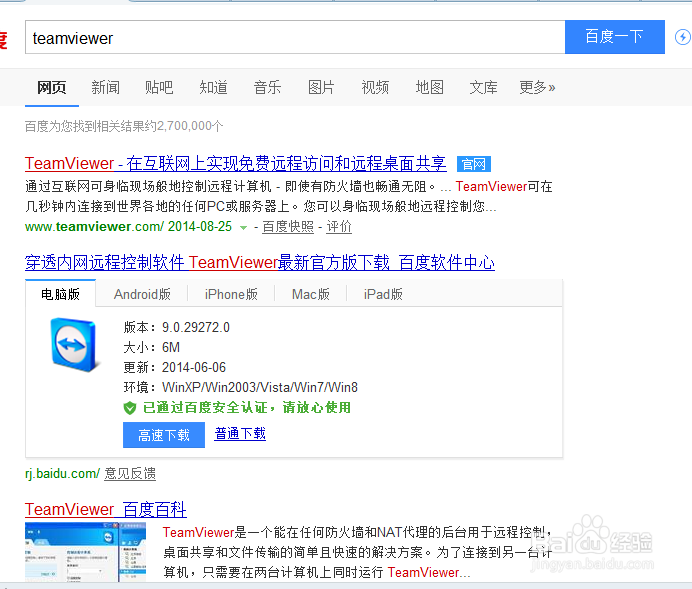Click the TeamViewer blue app icon
Screen dimensions: 692x589
tap(74, 345)
